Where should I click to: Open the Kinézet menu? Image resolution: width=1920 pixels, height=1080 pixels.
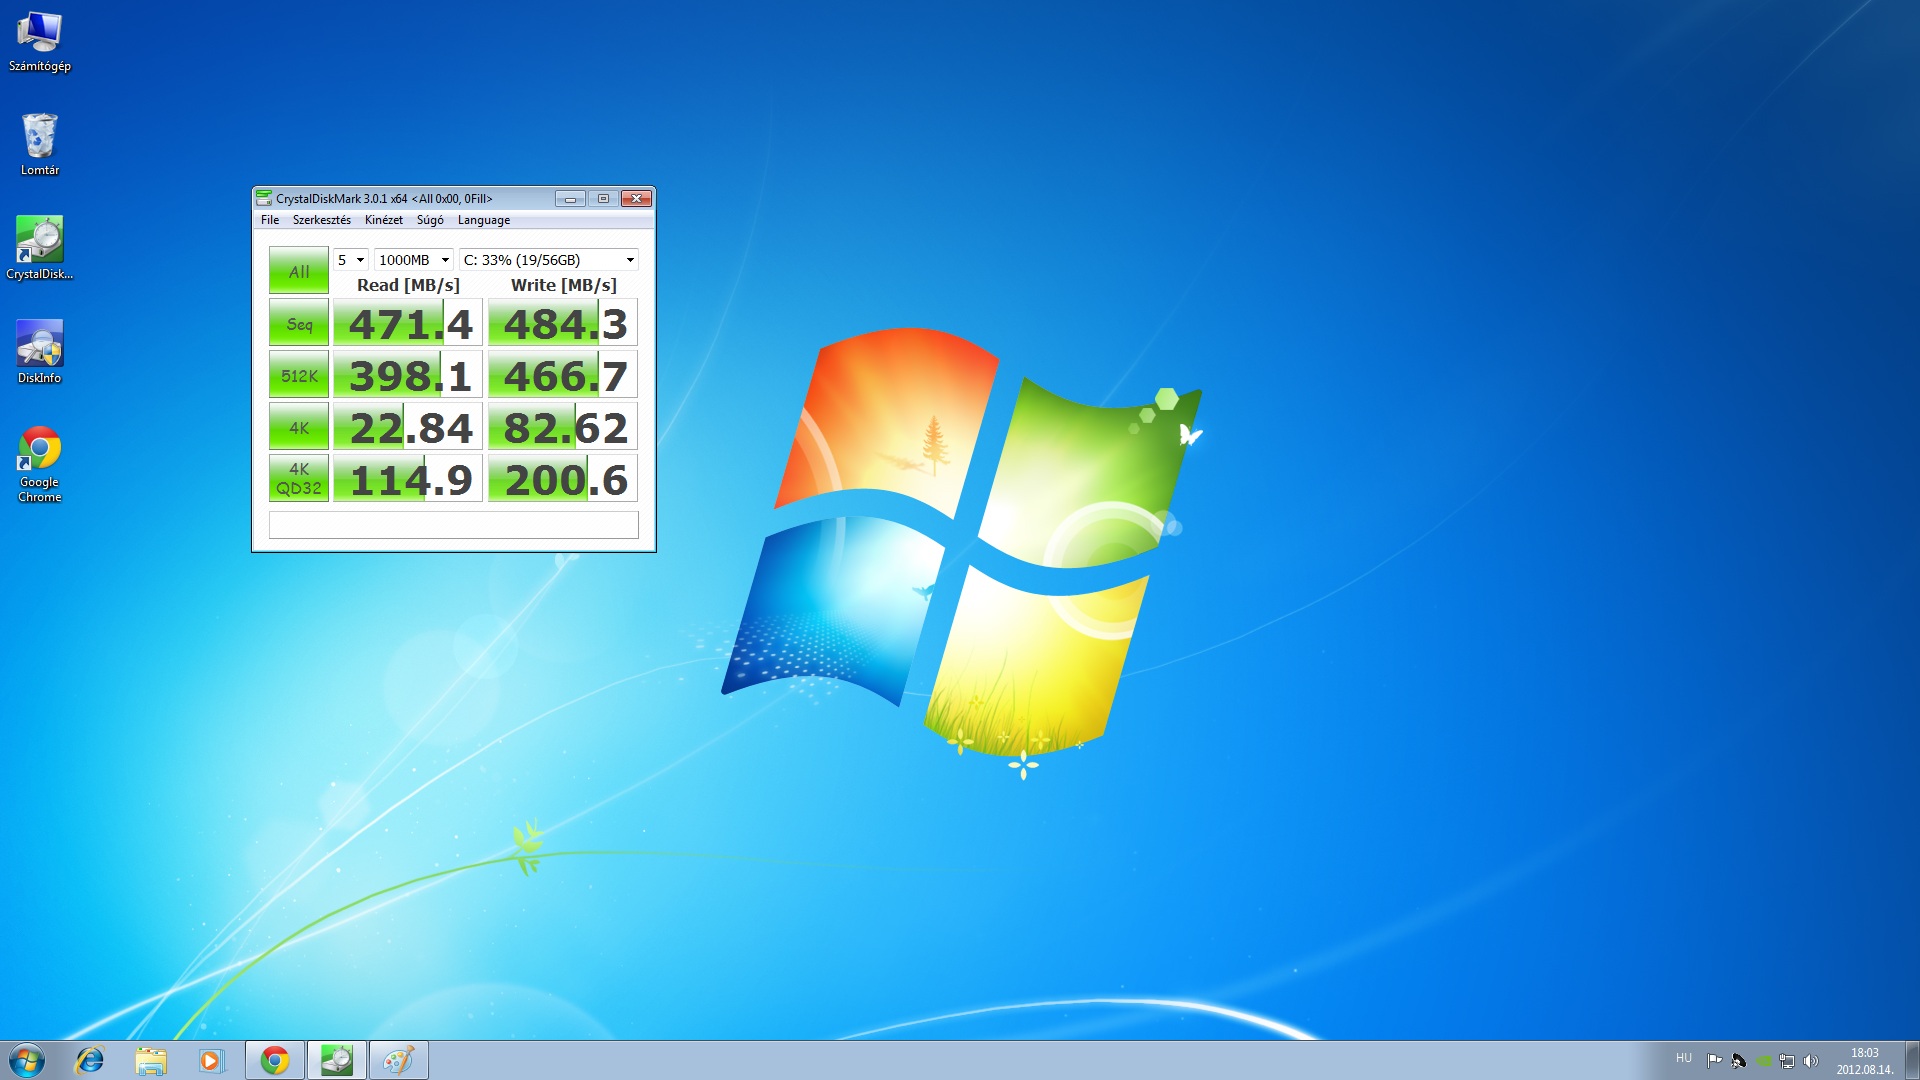click(383, 220)
